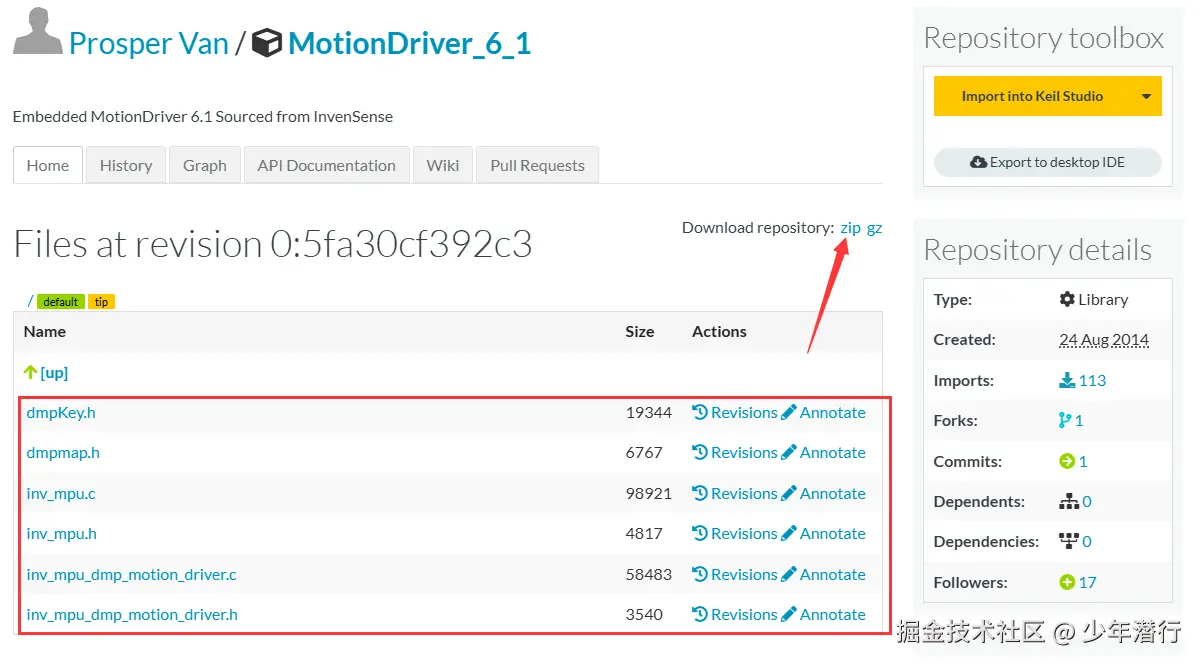The width and height of the screenshot is (1201, 665).
Task: Click Import into Keil Studio button
Action: (x=1032, y=96)
